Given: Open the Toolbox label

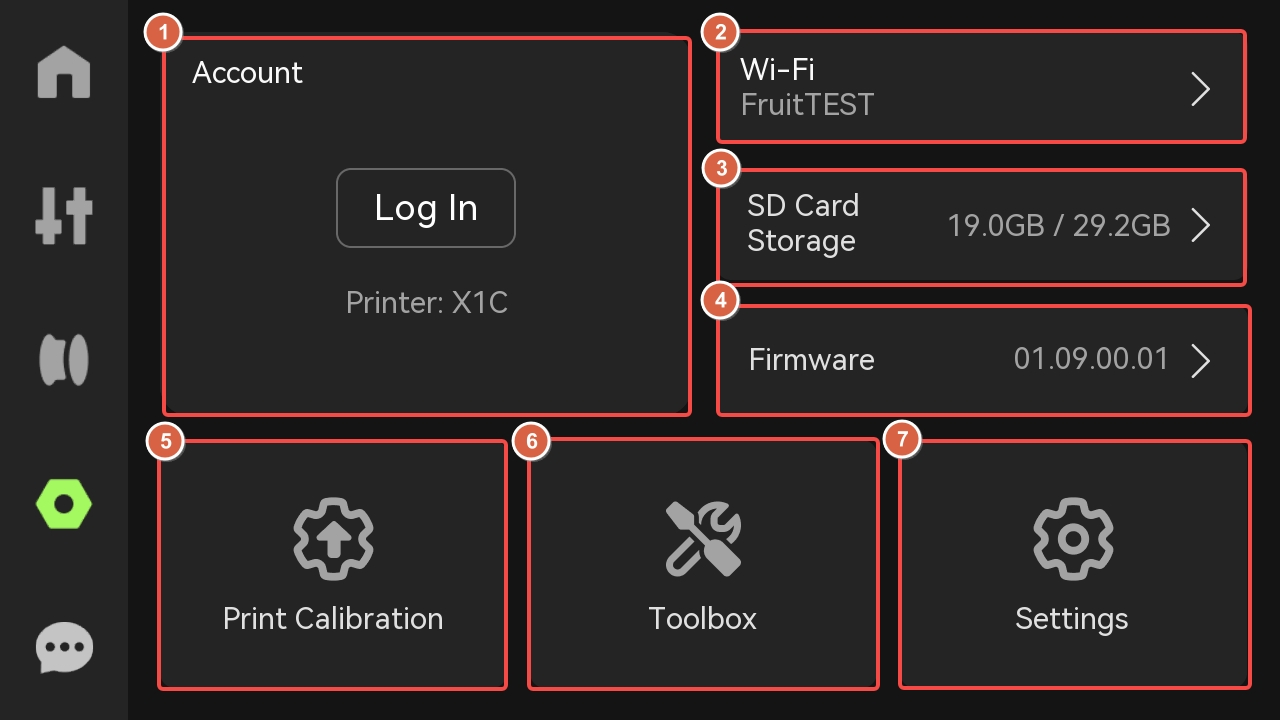Looking at the screenshot, I should [x=703, y=619].
